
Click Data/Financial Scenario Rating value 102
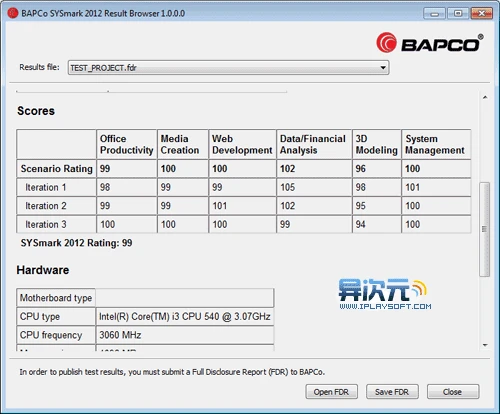(287, 169)
